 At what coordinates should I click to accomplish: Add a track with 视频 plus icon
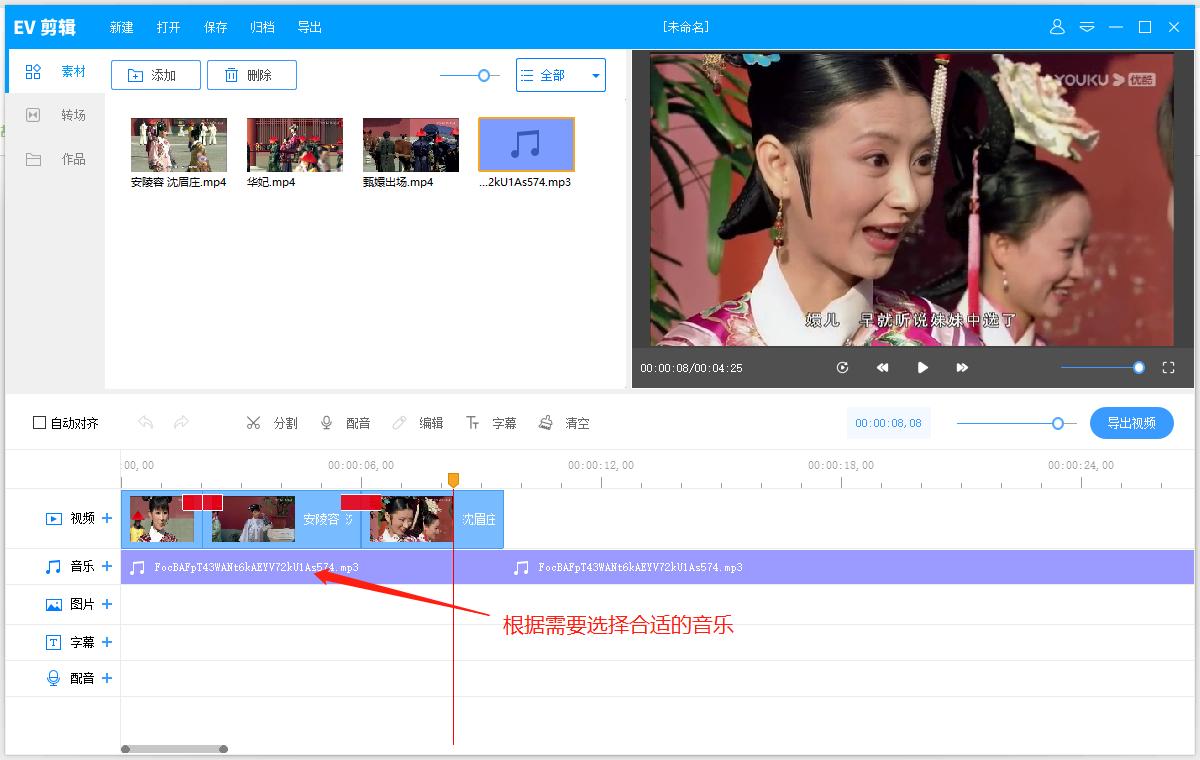tap(107, 518)
